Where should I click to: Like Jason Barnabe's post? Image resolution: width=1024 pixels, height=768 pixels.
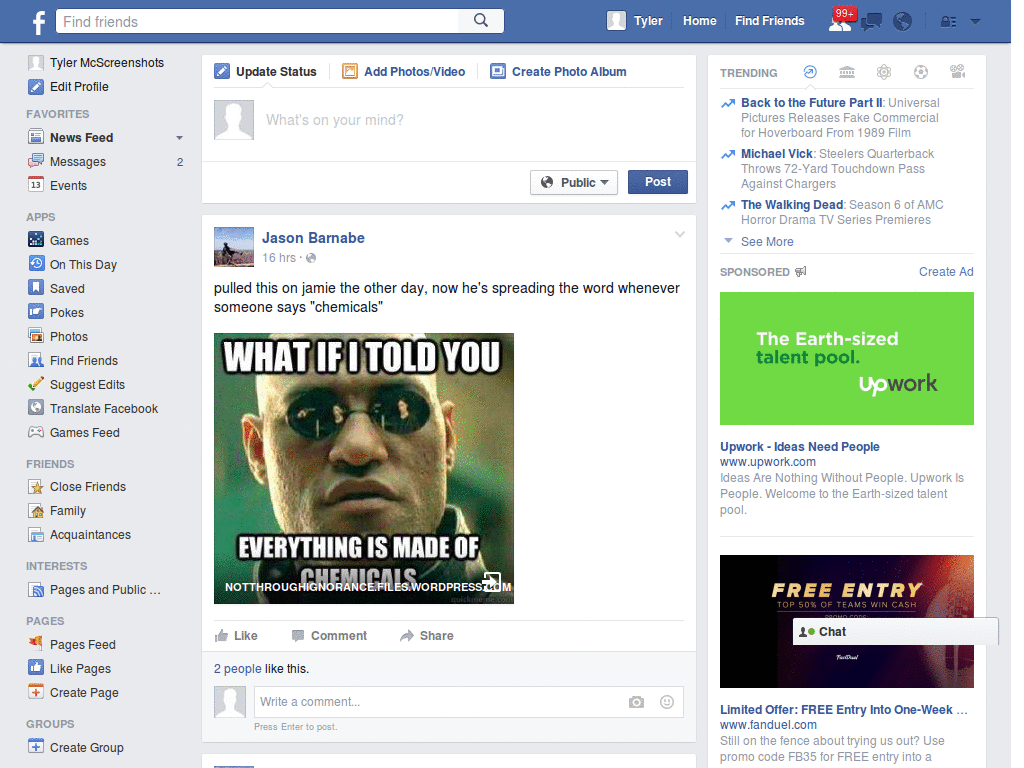click(236, 635)
